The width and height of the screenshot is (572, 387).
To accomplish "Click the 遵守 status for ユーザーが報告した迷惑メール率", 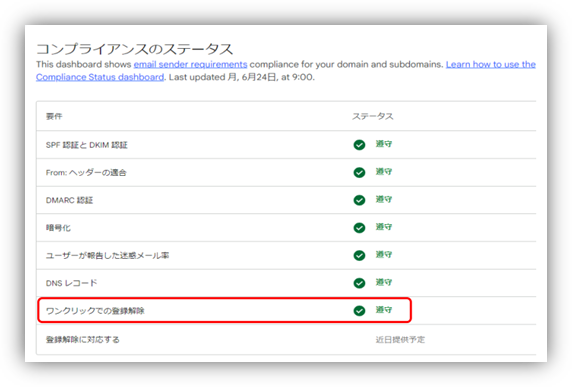I will [x=384, y=255].
